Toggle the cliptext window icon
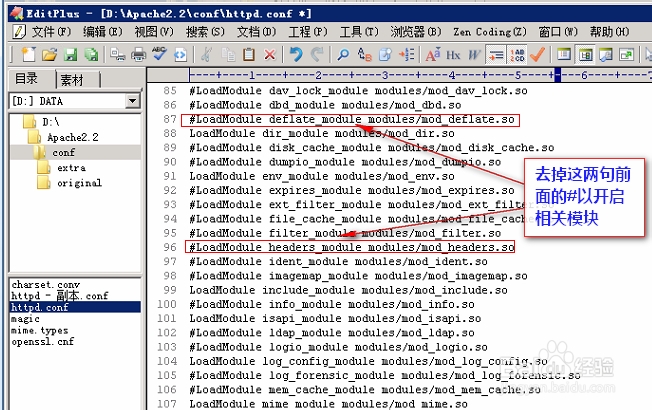 point(564,54)
